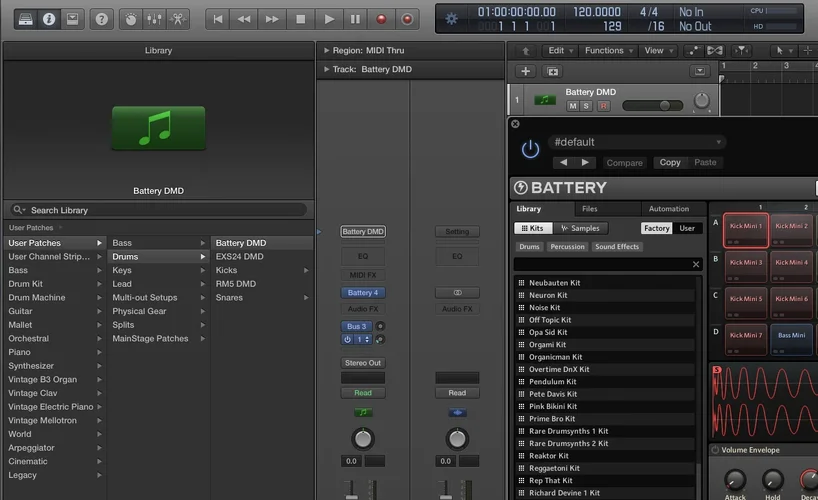Screen dimensions: 818x500
Task: Click the Quick Help question mark icon
Action: pyautogui.click(x=101, y=18)
